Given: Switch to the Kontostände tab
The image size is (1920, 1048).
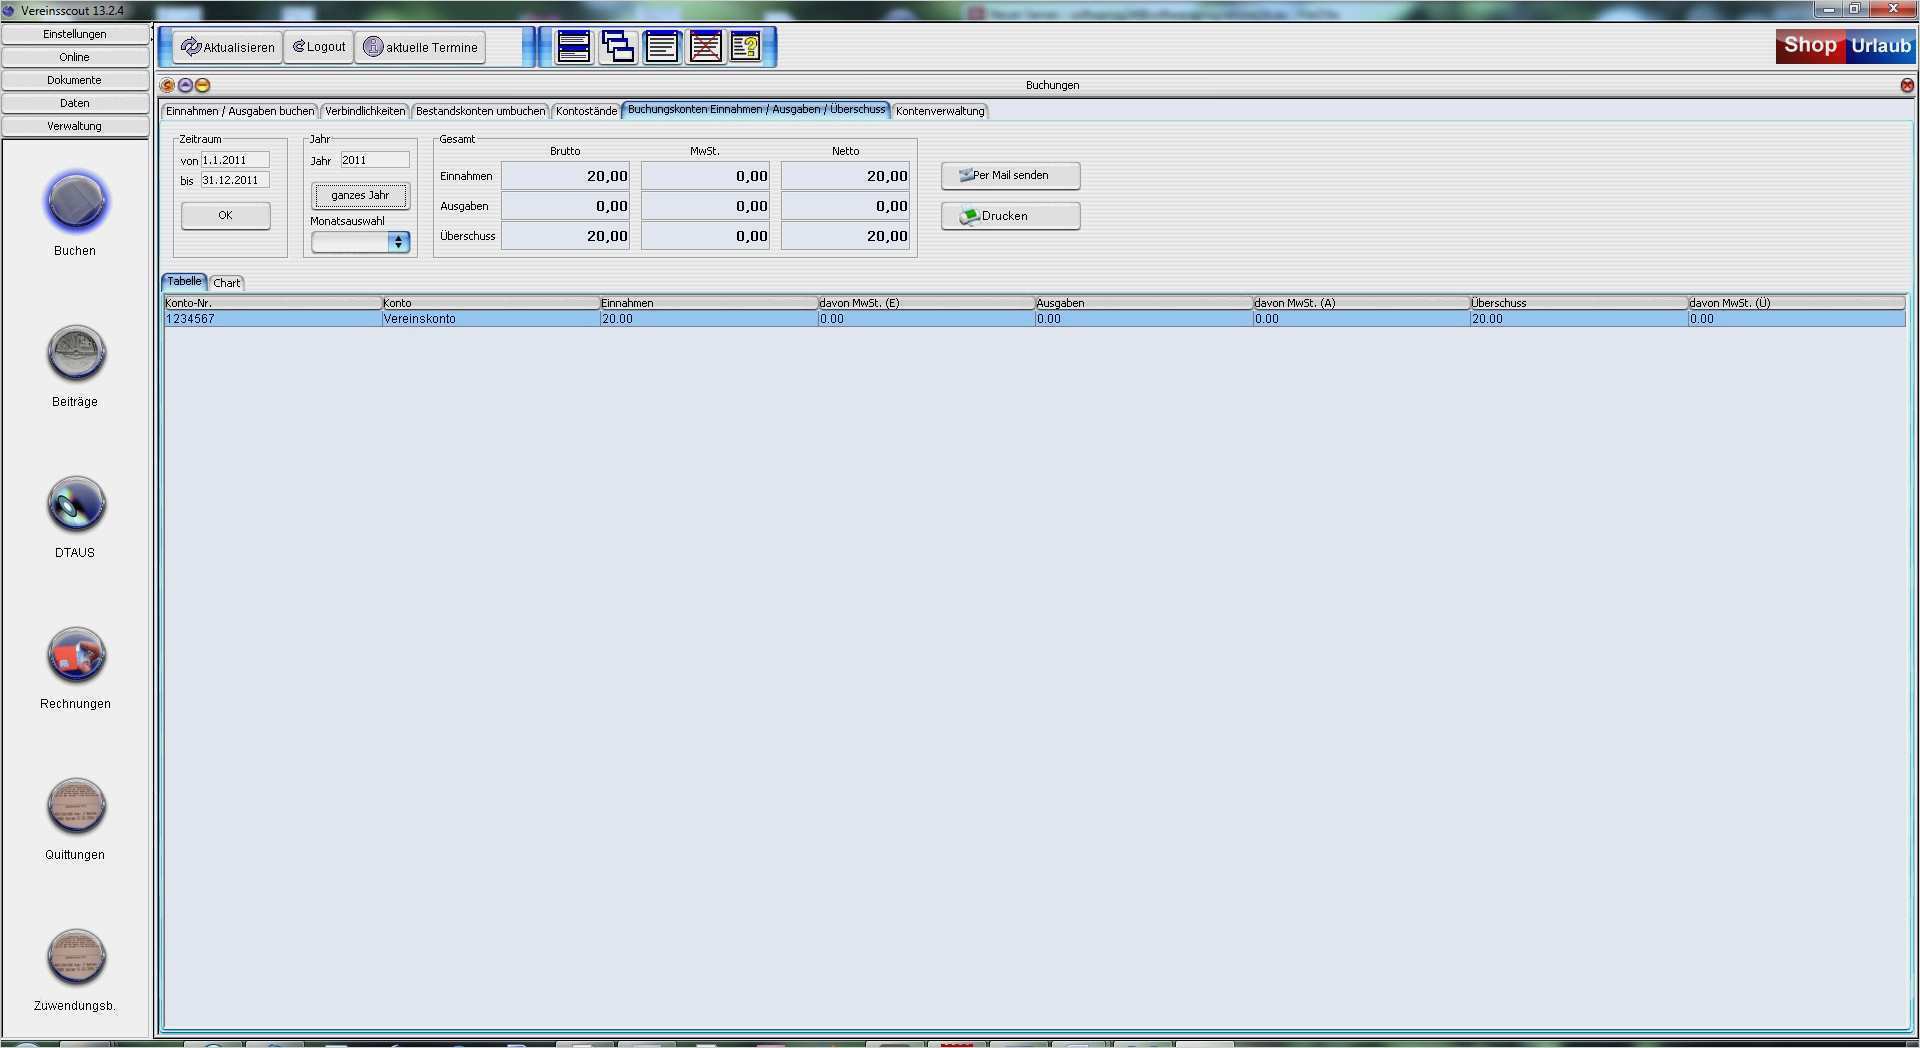Looking at the screenshot, I should point(586,111).
